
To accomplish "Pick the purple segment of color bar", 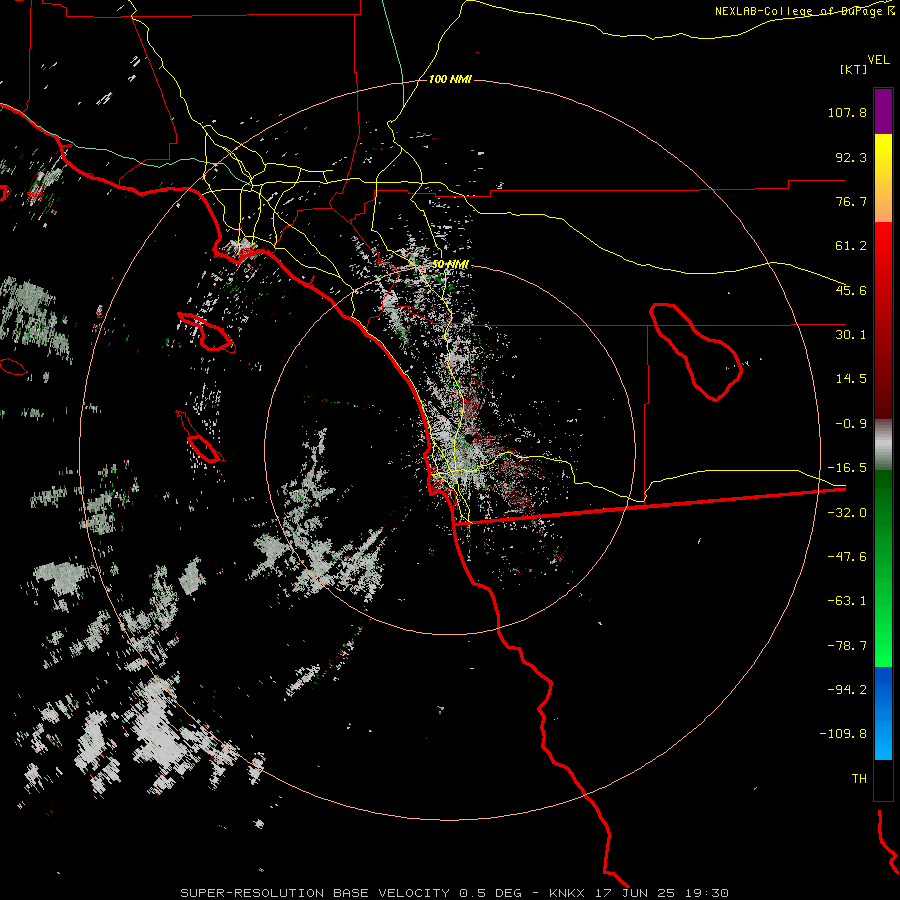I will pyautogui.click(x=883, y=111).
